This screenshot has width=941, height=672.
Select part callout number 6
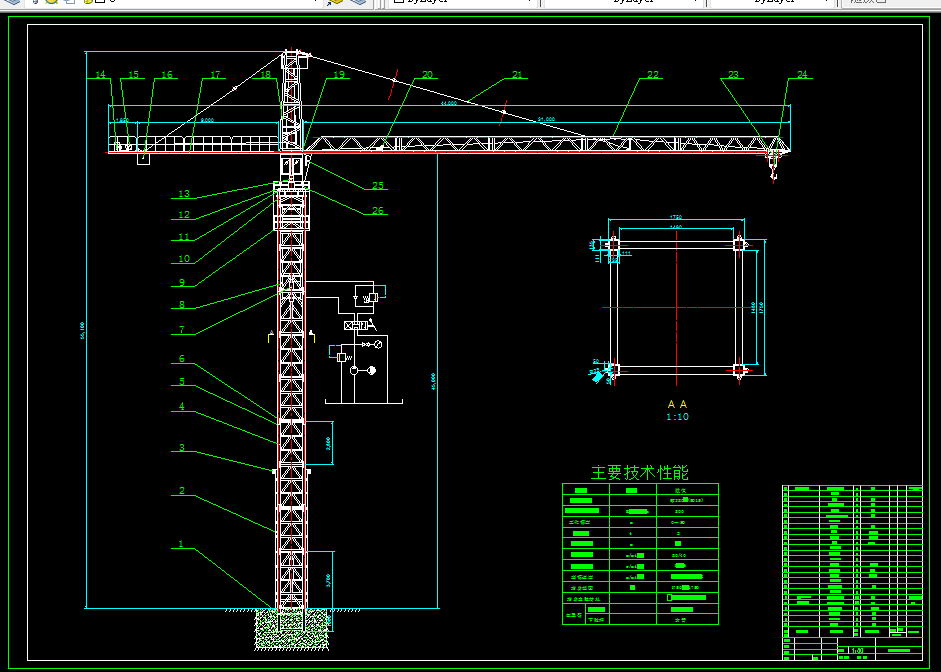[x=182, y=359]
